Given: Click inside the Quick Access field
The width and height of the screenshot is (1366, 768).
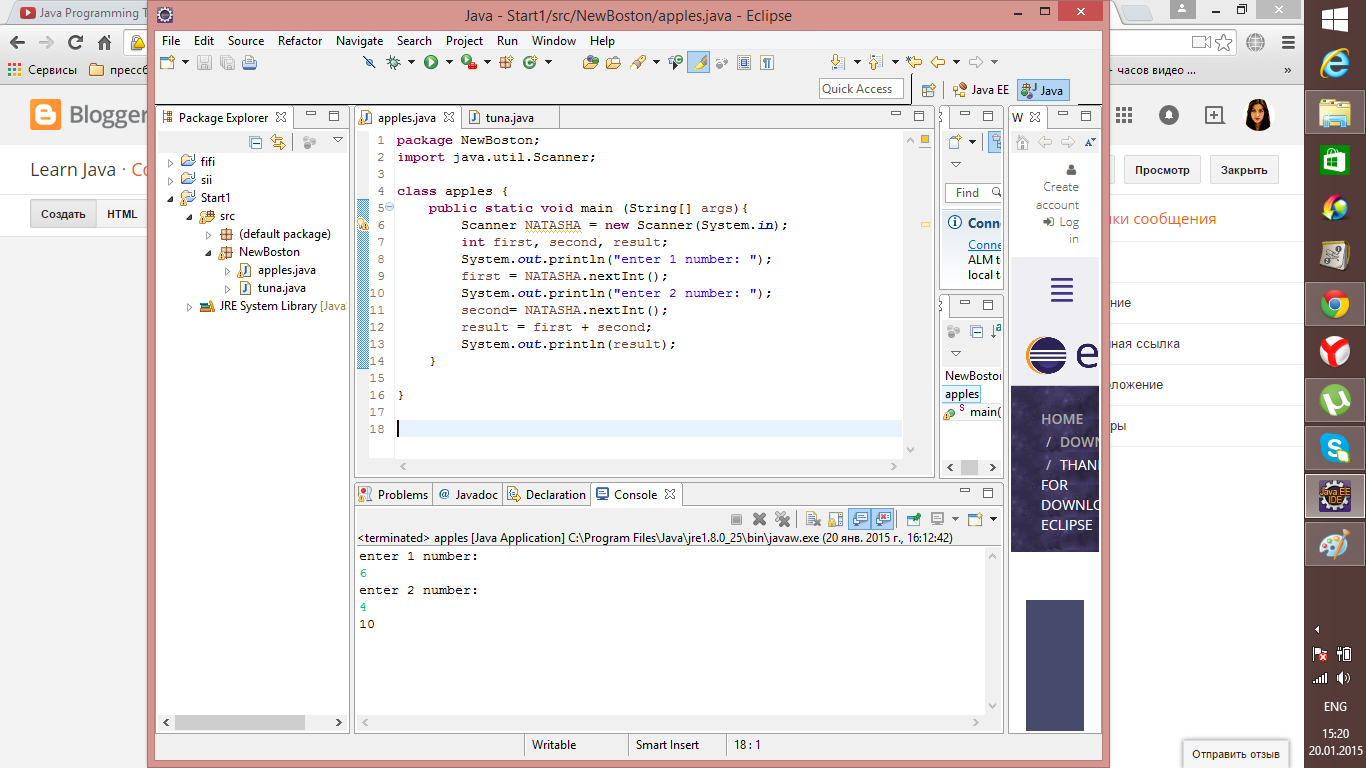Looking at the screenshot, I should 860,88.
